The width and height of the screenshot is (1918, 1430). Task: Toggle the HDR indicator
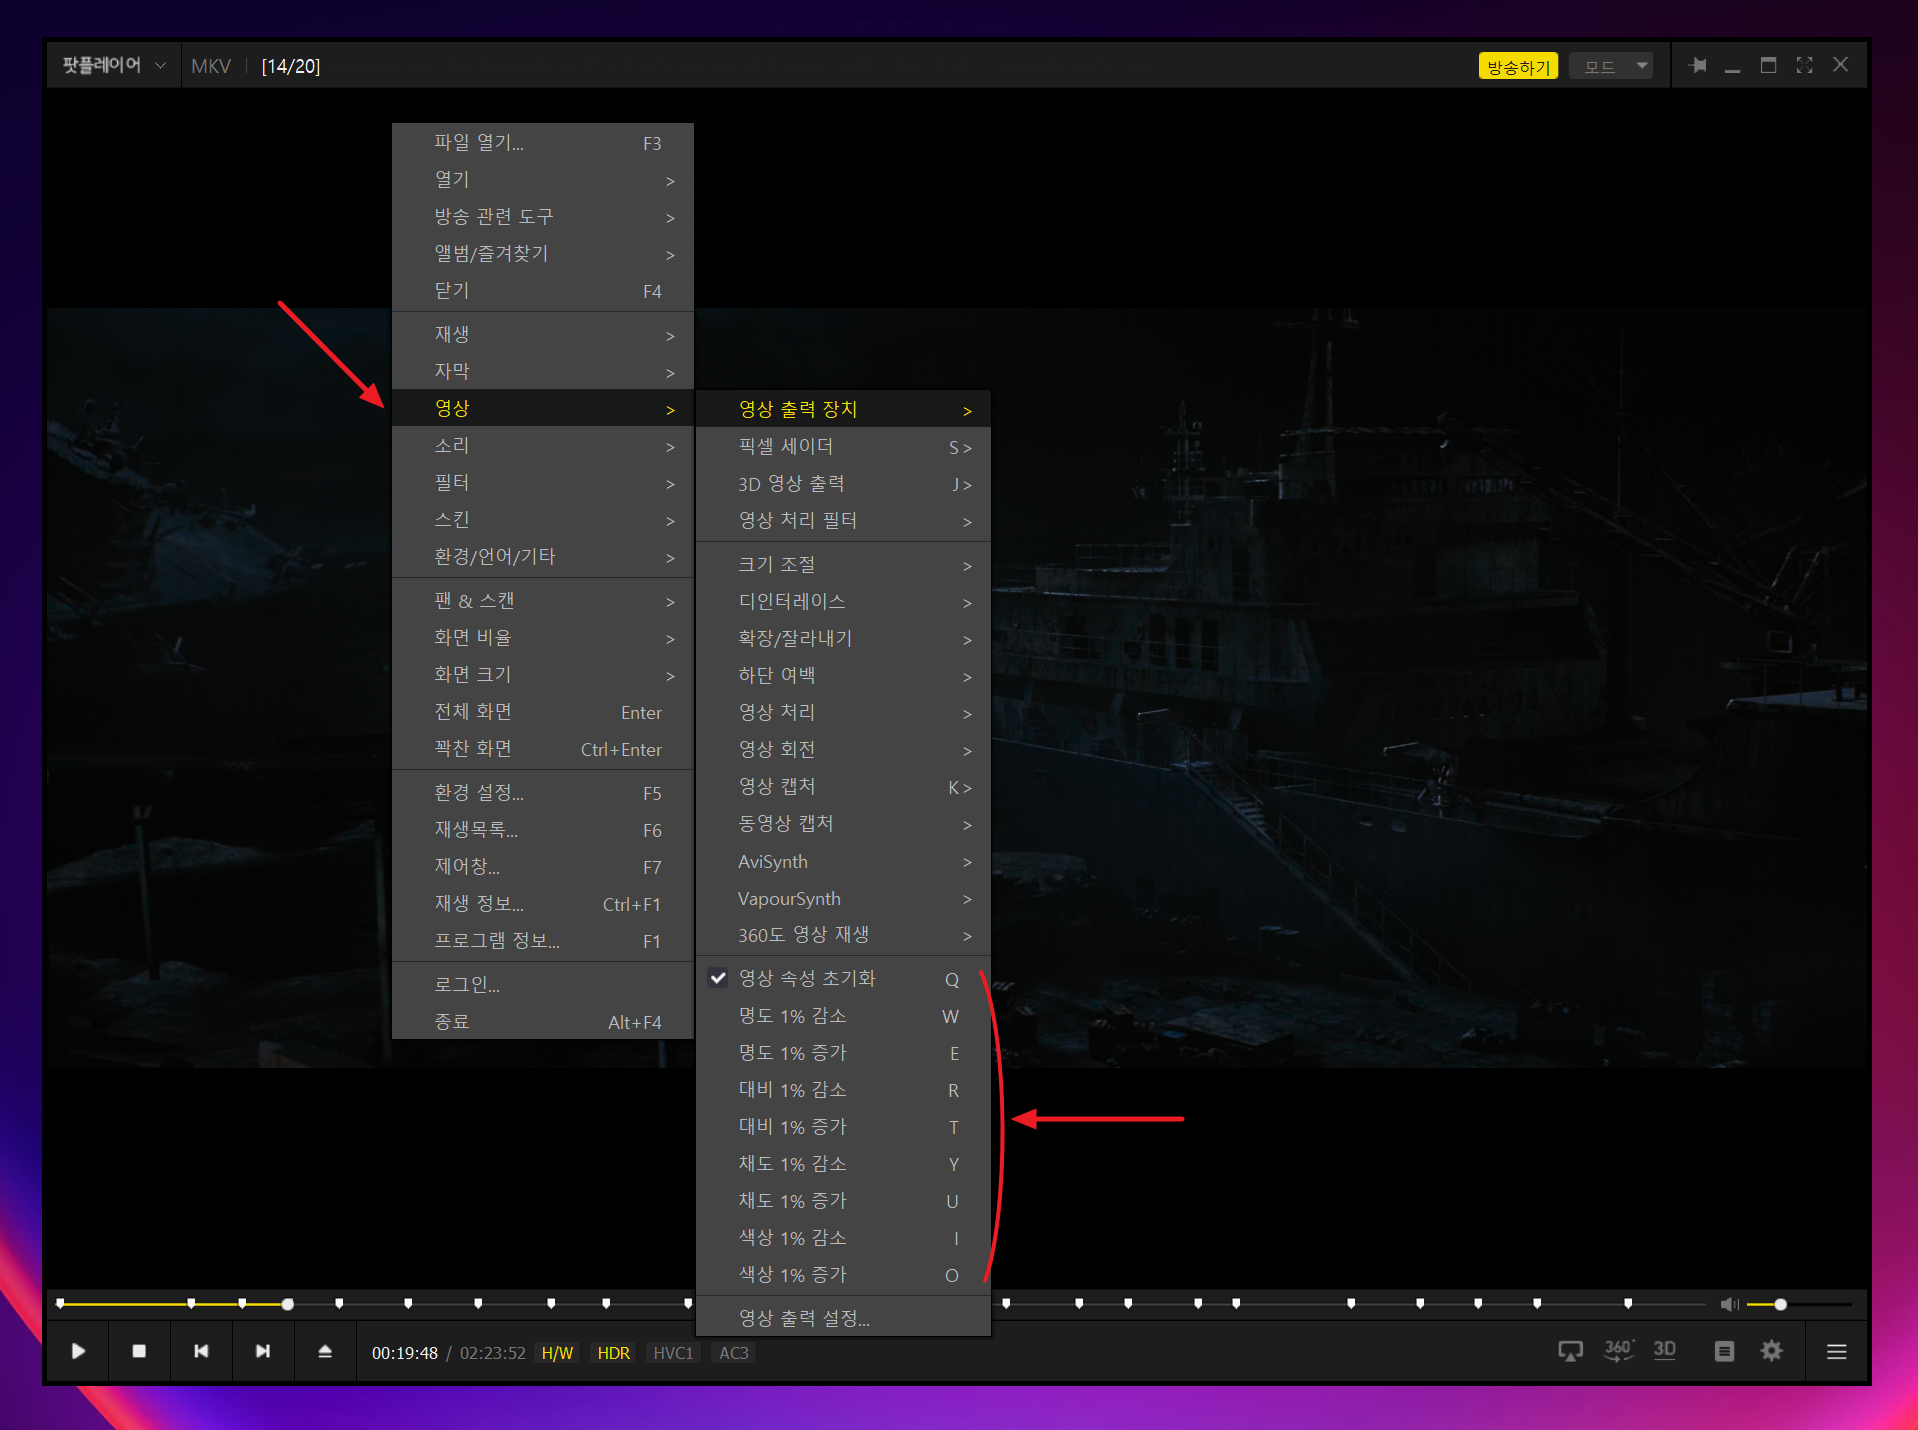point(613,1353)
